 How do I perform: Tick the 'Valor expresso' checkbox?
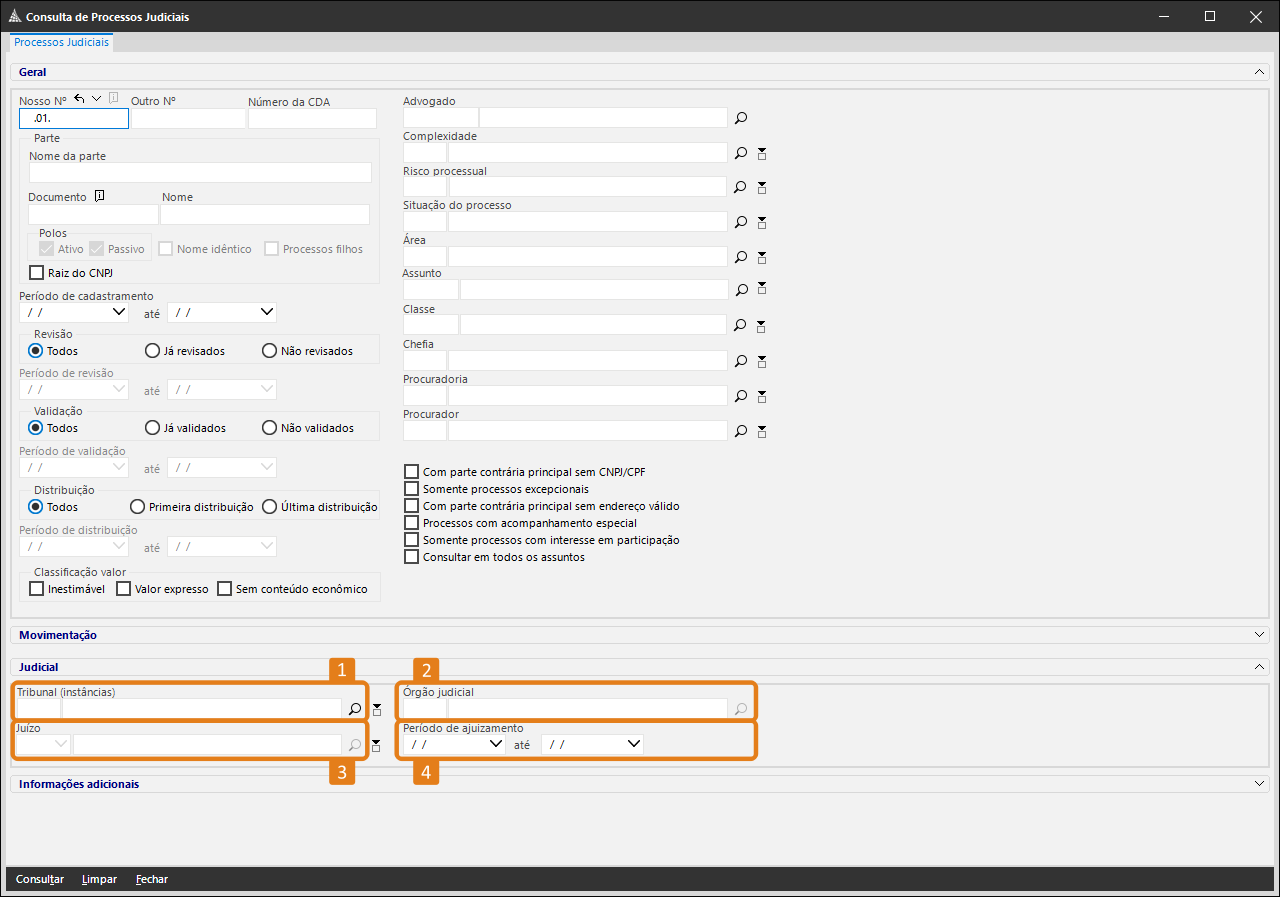(x=124, y=589)
